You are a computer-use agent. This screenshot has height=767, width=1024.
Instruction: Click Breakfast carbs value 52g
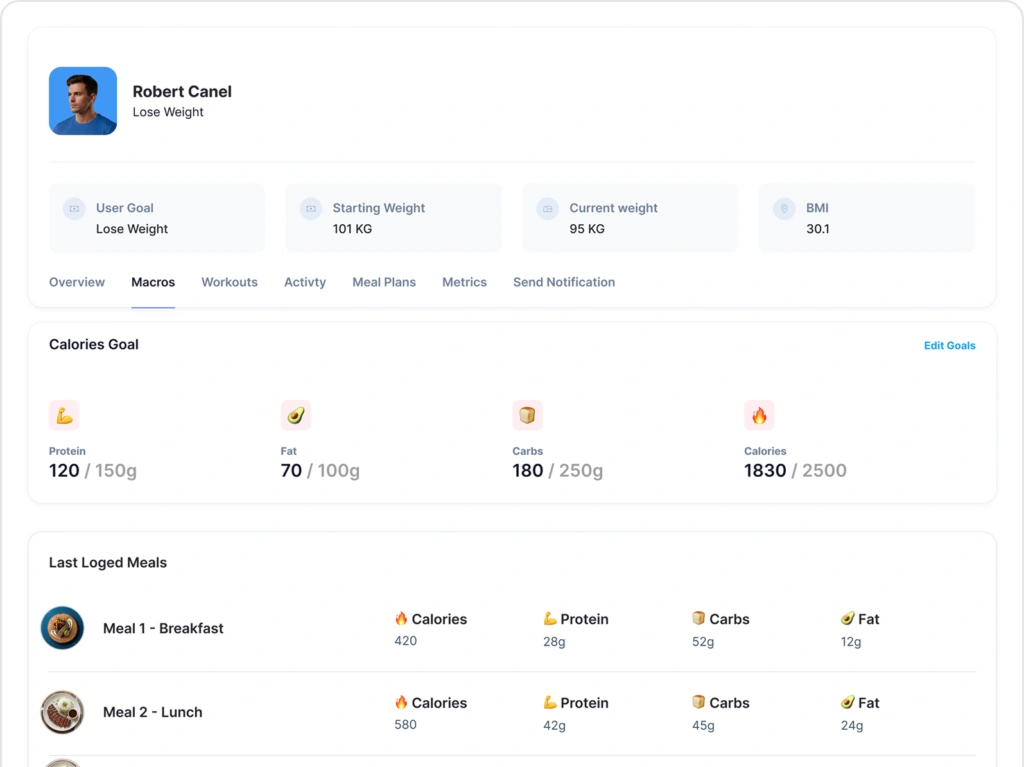click(x=703, y=642)
